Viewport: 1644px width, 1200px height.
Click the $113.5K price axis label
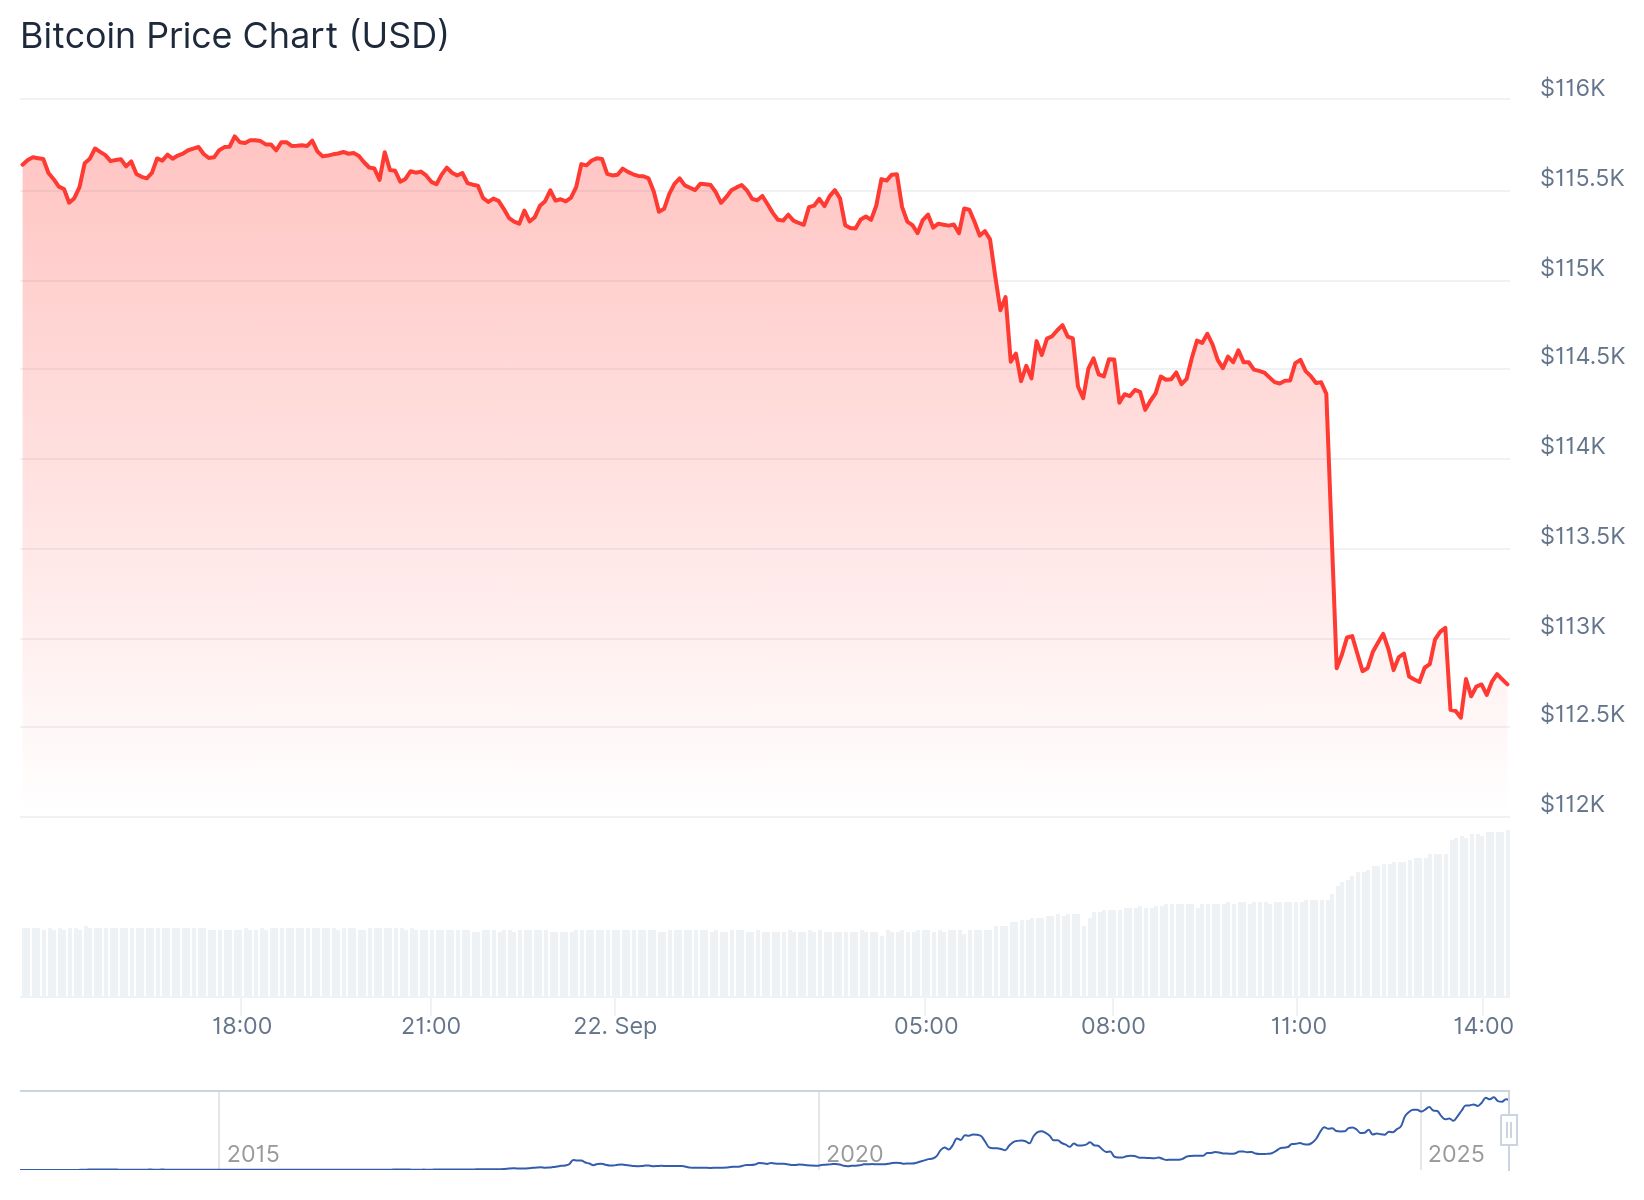[x=1582, y=536]
